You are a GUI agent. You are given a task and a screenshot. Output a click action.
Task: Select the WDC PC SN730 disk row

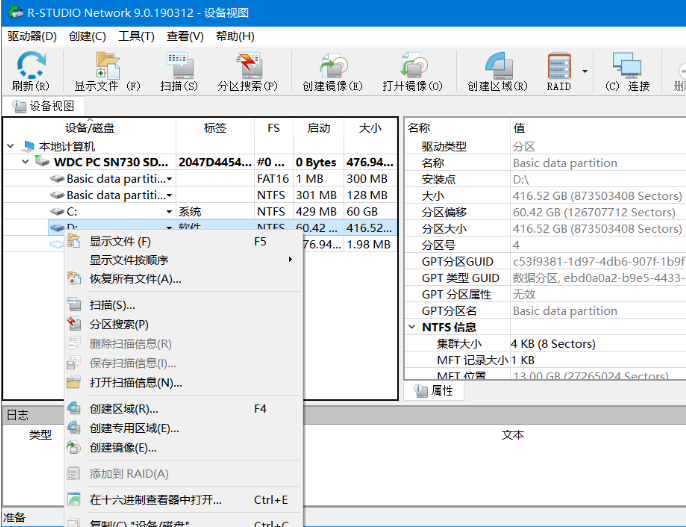pyautogui.click(x=200, y=162)
